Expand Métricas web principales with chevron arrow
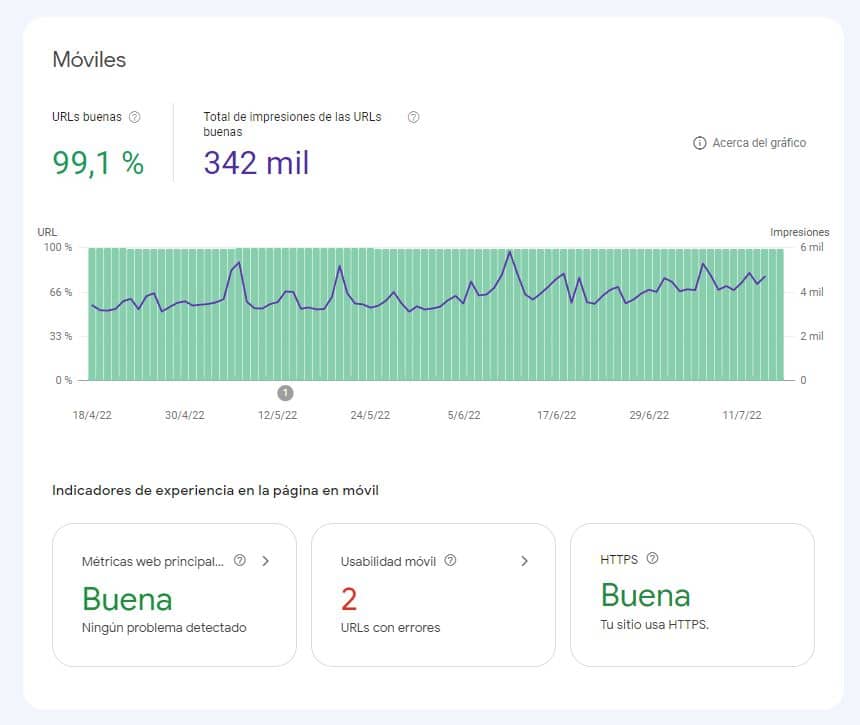 (266, 561)
